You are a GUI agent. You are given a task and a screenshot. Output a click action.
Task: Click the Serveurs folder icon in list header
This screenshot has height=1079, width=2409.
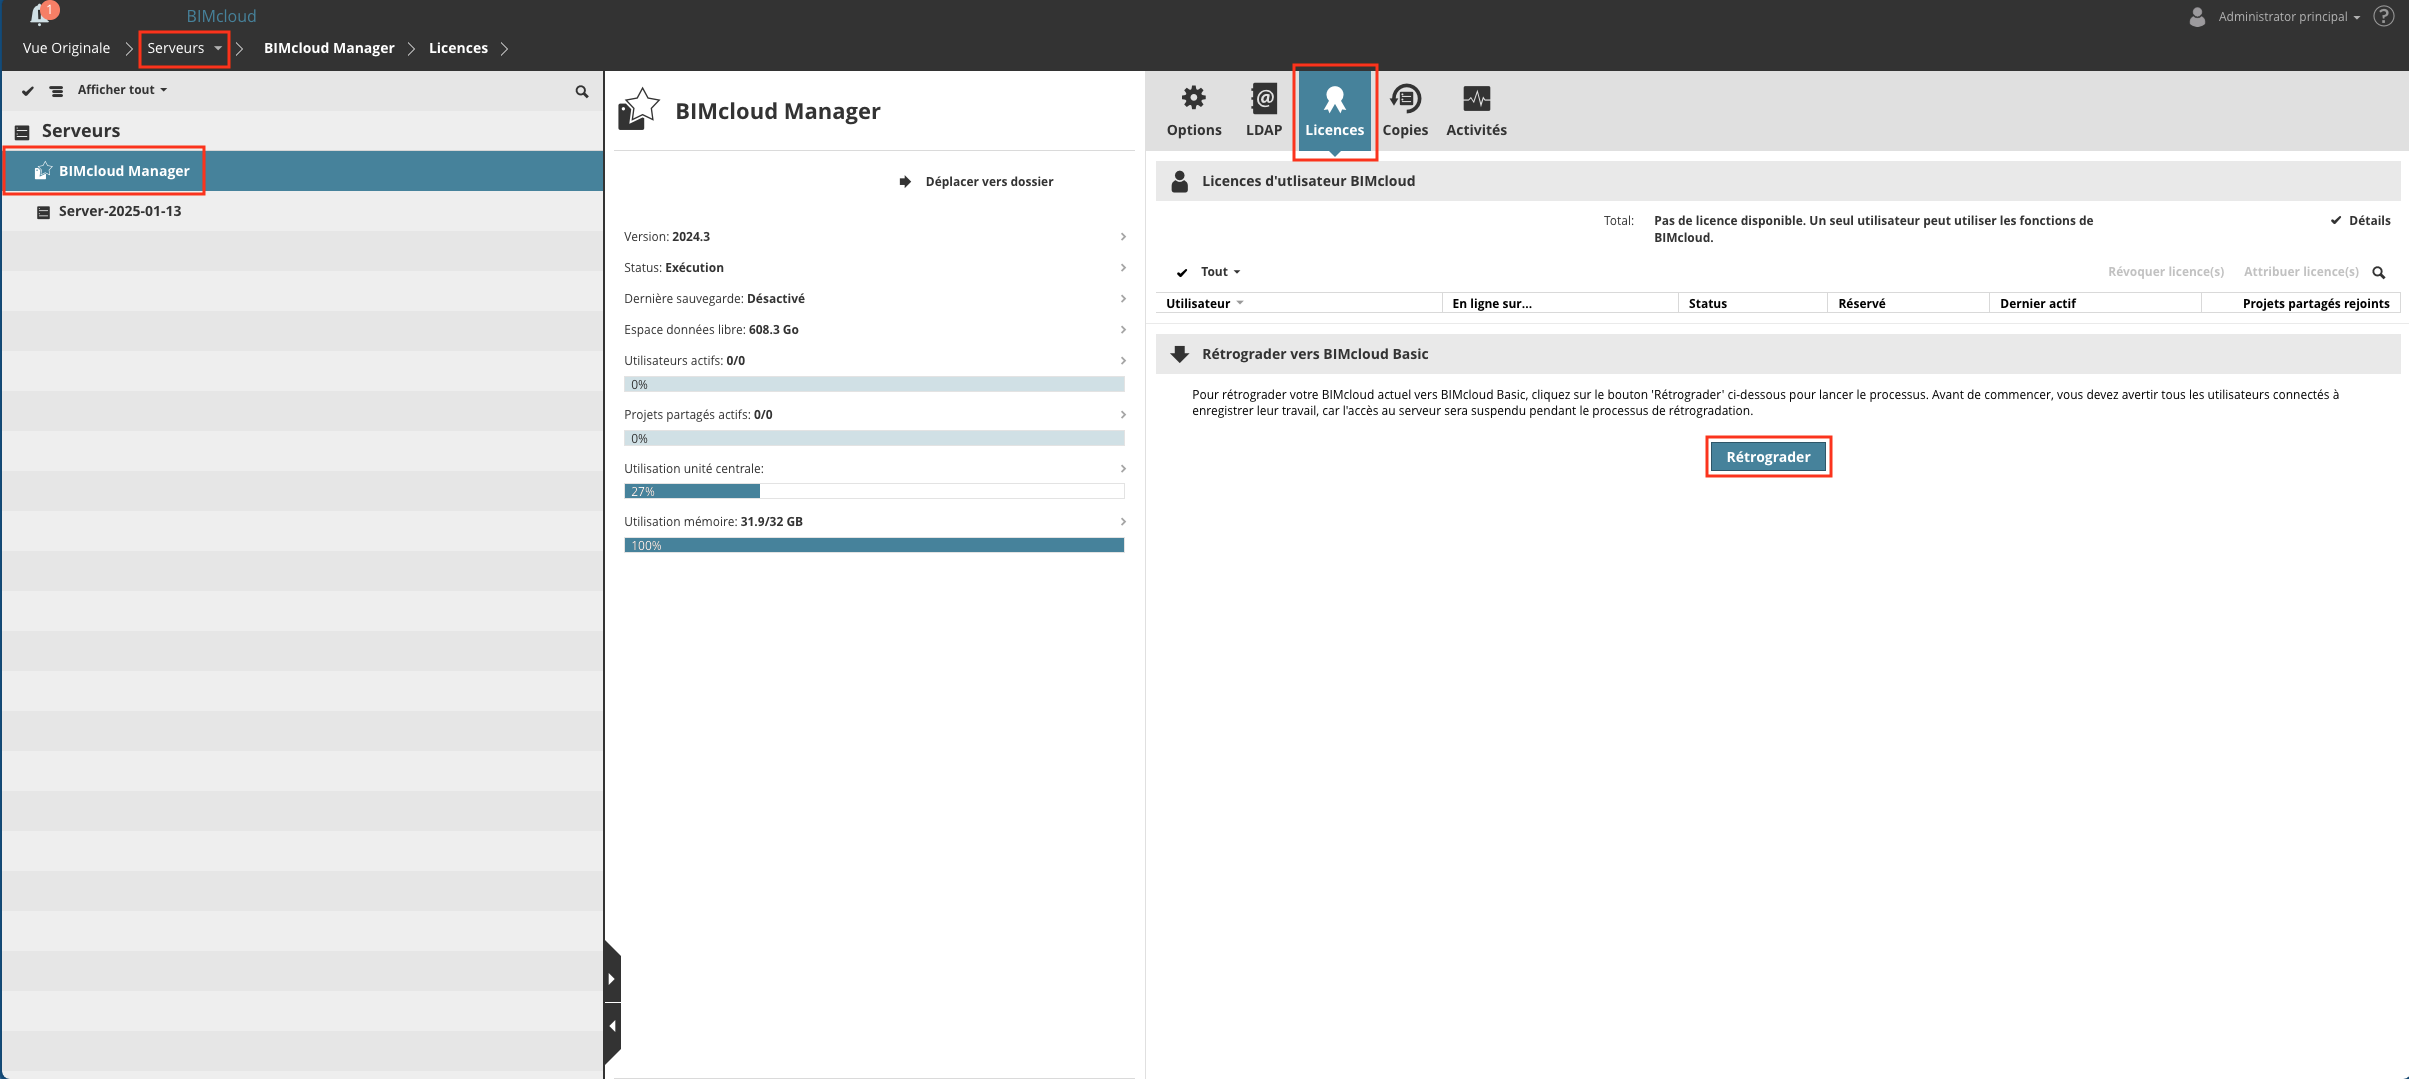coord(21,131)
